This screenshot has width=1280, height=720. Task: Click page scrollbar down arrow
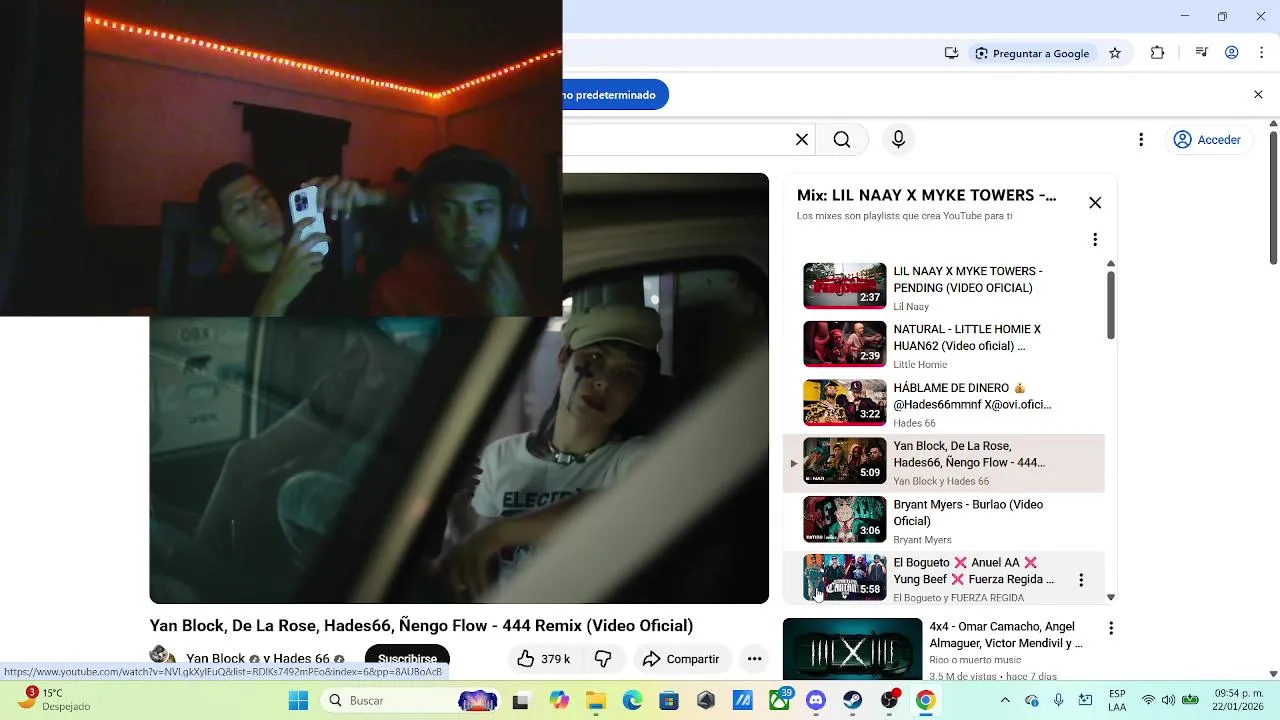1273,674
